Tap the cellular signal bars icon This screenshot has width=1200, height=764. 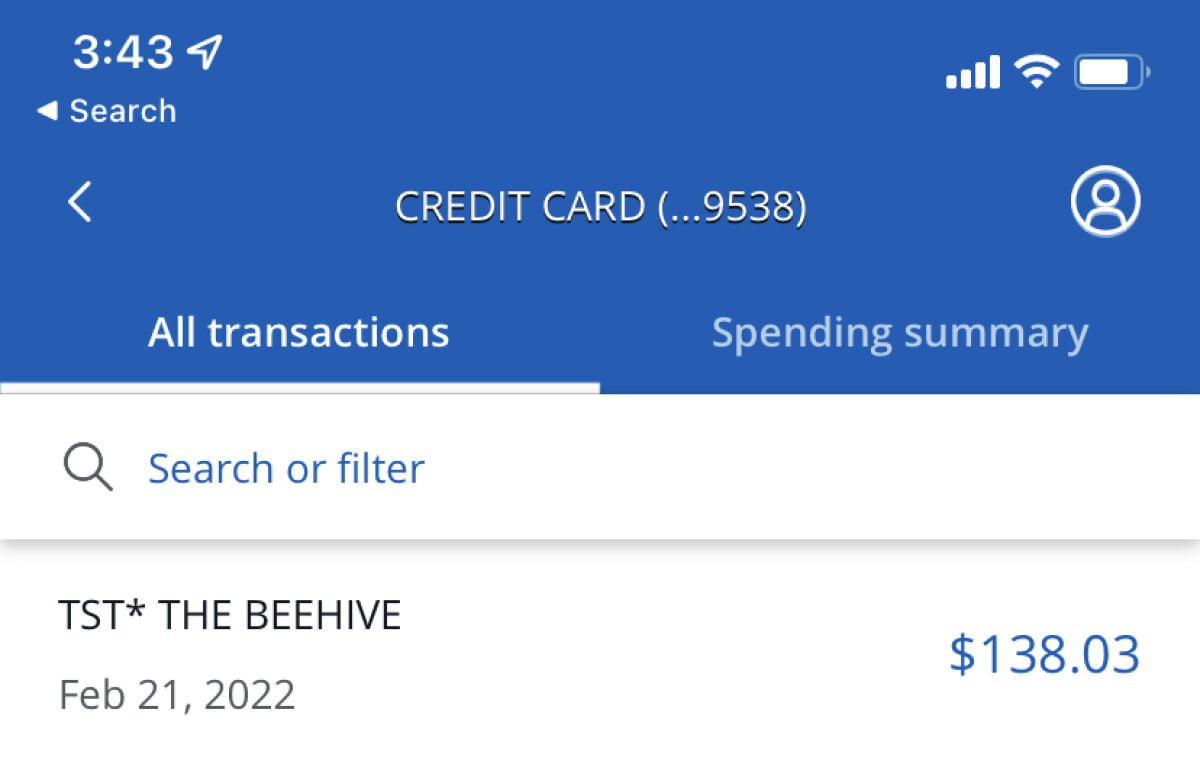[x=972, y=72]
